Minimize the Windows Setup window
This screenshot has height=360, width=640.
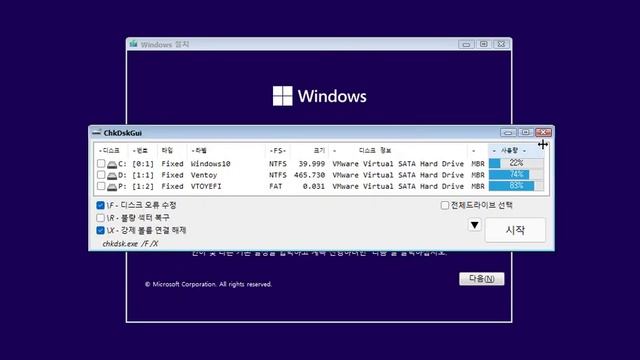466,44
